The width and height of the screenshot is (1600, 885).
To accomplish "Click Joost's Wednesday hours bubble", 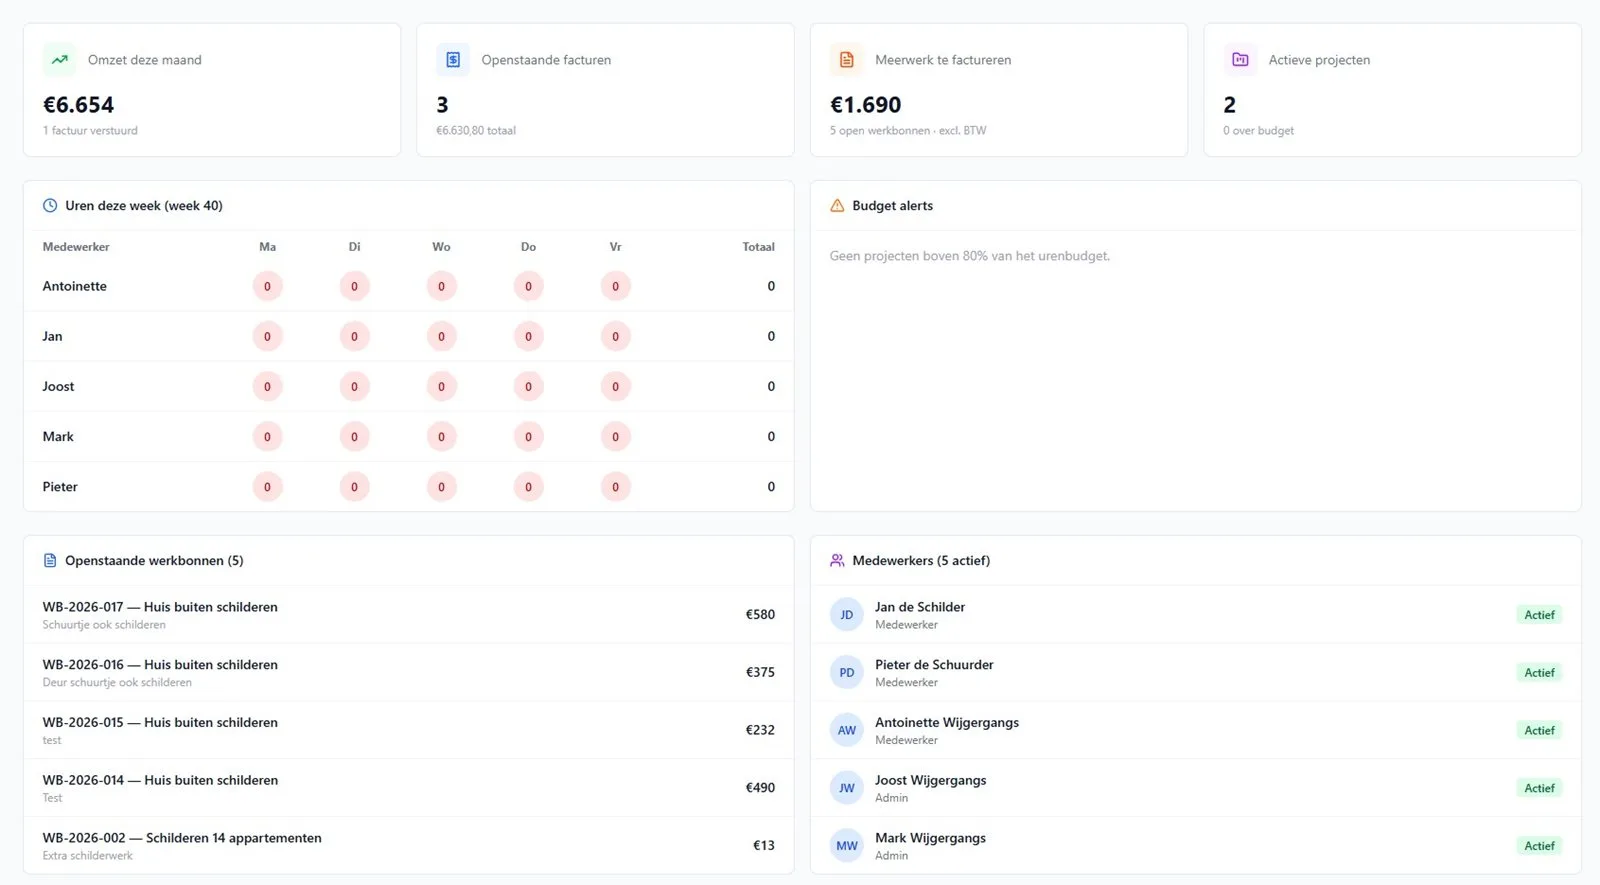I will click(x=441, y=387).
